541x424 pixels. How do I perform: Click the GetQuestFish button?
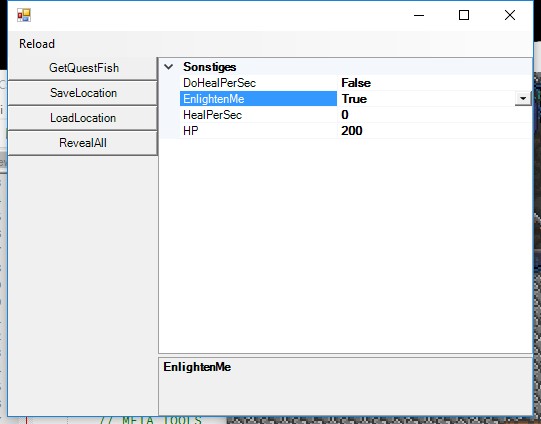tap(83, 68)
